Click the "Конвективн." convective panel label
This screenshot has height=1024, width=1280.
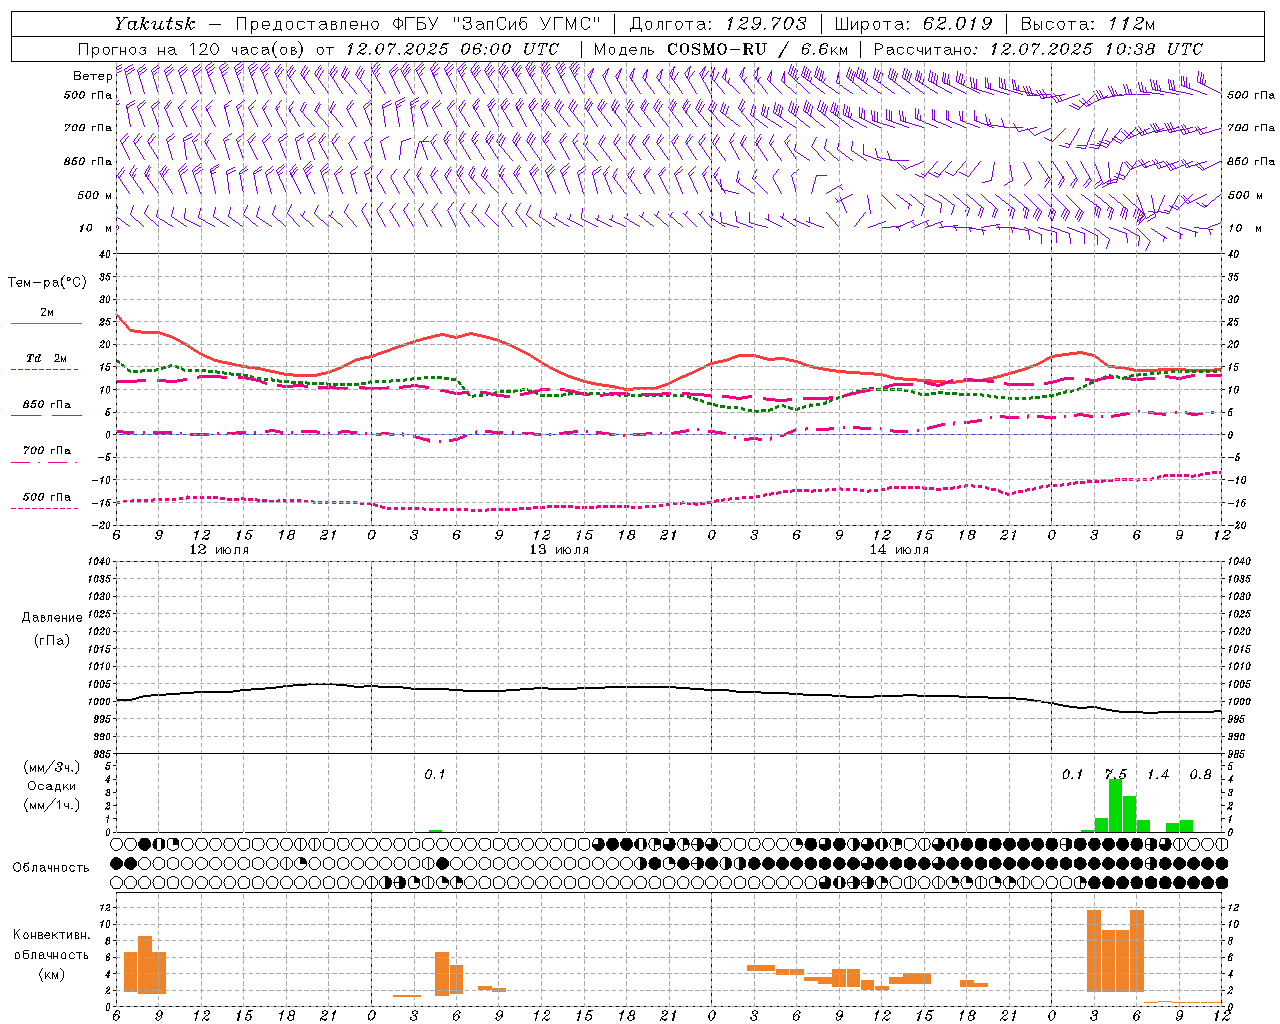[x=52, y=935]
